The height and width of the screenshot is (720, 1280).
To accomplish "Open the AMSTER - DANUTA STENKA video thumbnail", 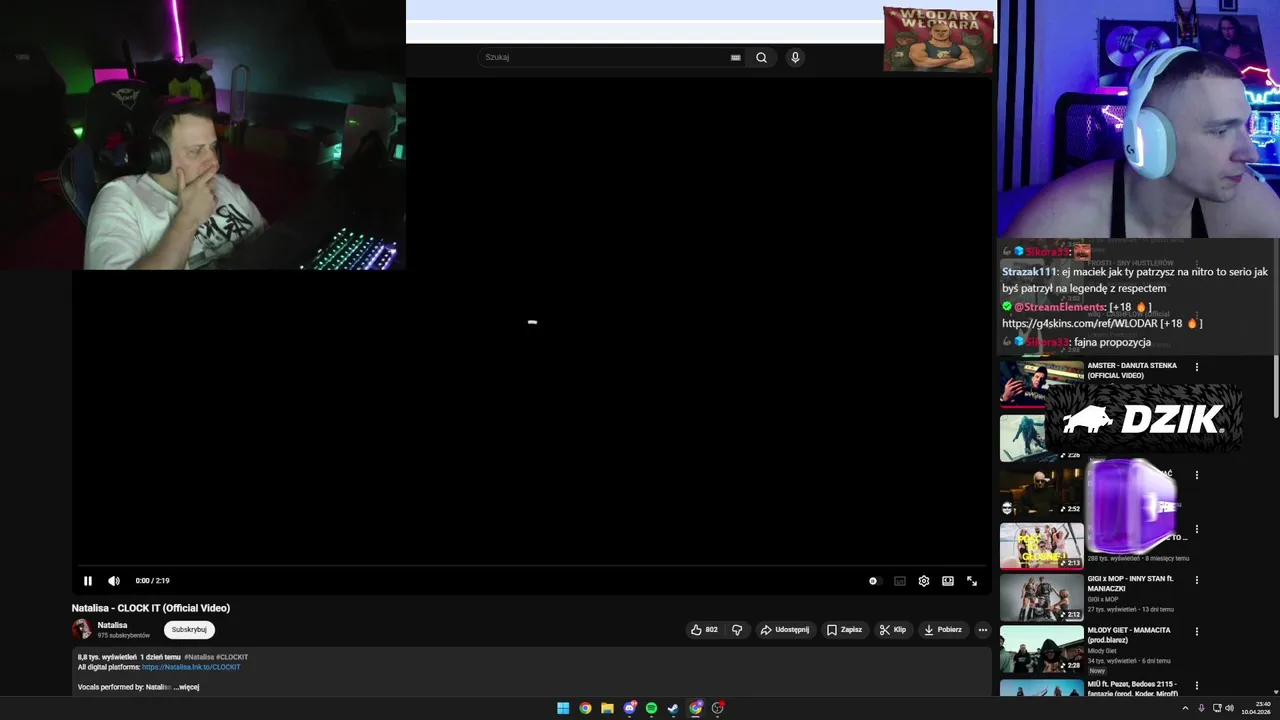I will click(1041, 384).
